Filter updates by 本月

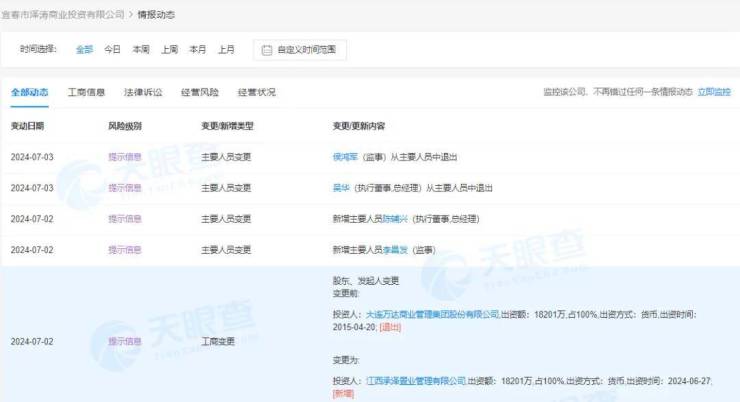(x=198, y=49)
